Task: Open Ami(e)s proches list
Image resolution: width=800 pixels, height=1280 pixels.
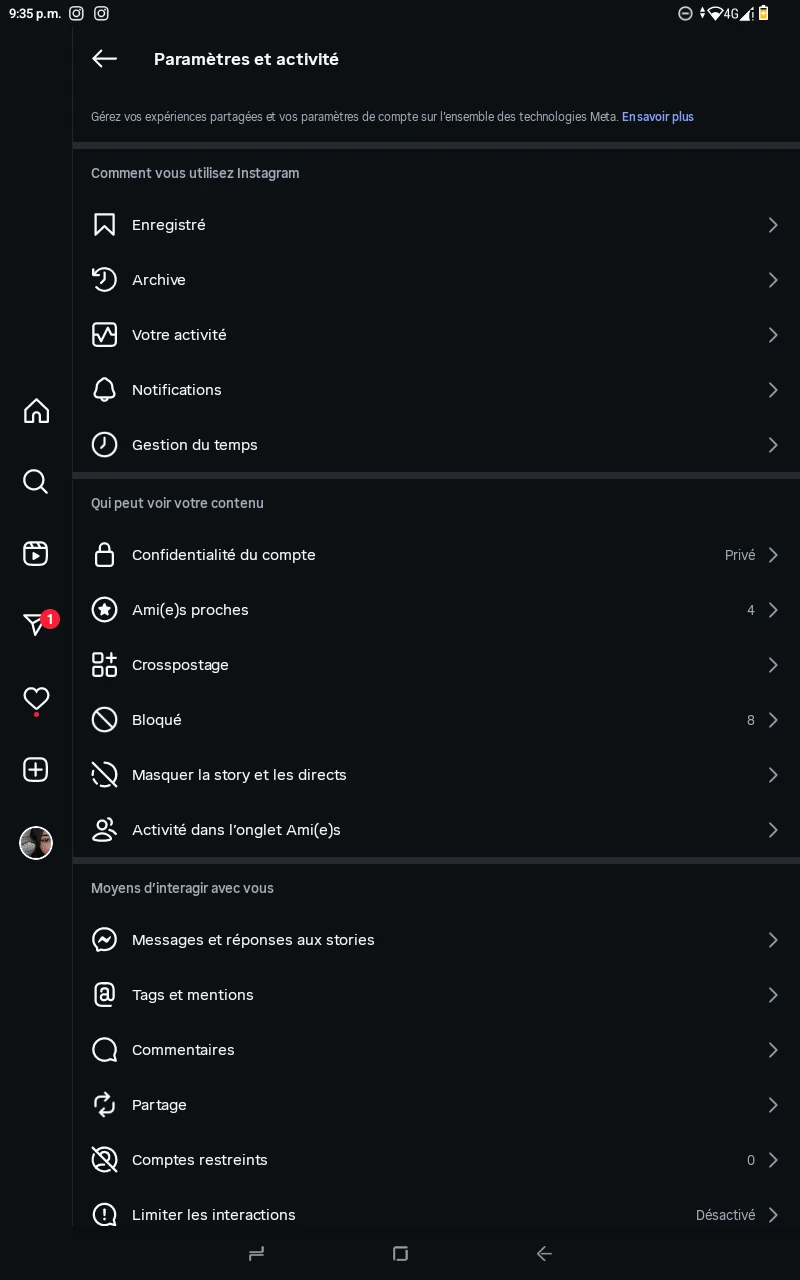Action: [190, 610]
